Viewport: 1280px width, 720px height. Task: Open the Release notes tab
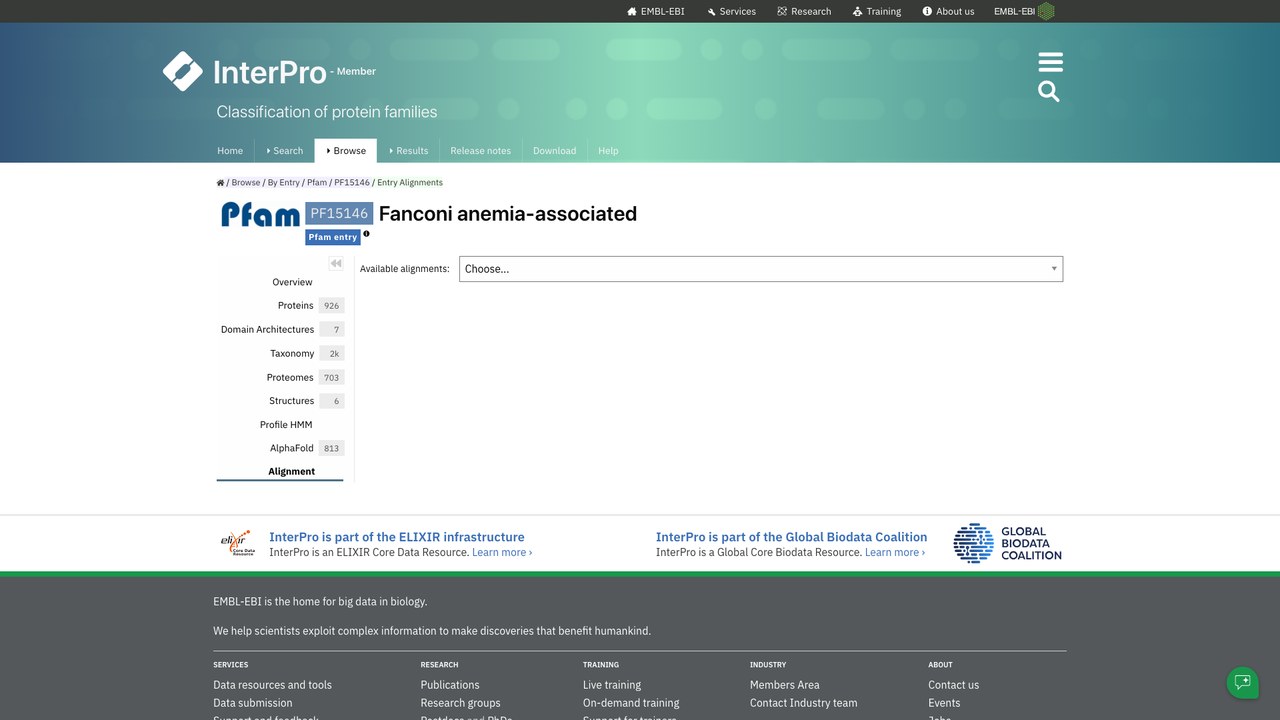(x=480, y=151)
